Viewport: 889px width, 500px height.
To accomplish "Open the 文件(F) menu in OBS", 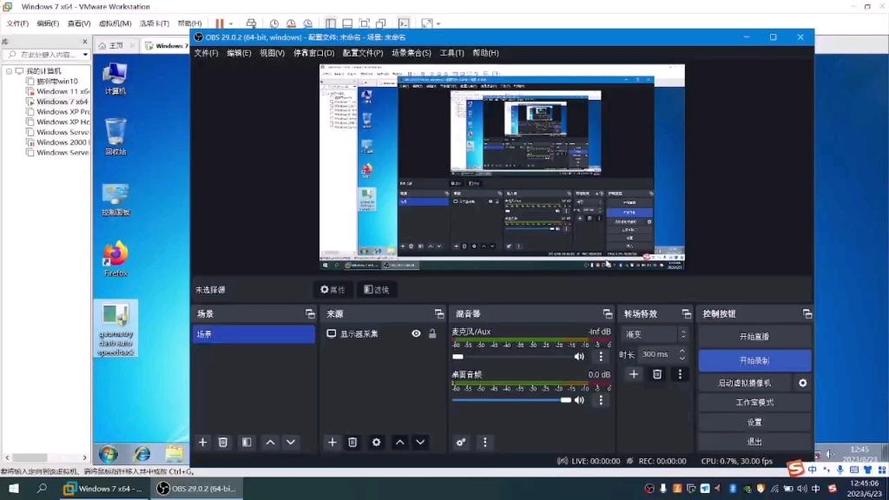I will point(206,53).
